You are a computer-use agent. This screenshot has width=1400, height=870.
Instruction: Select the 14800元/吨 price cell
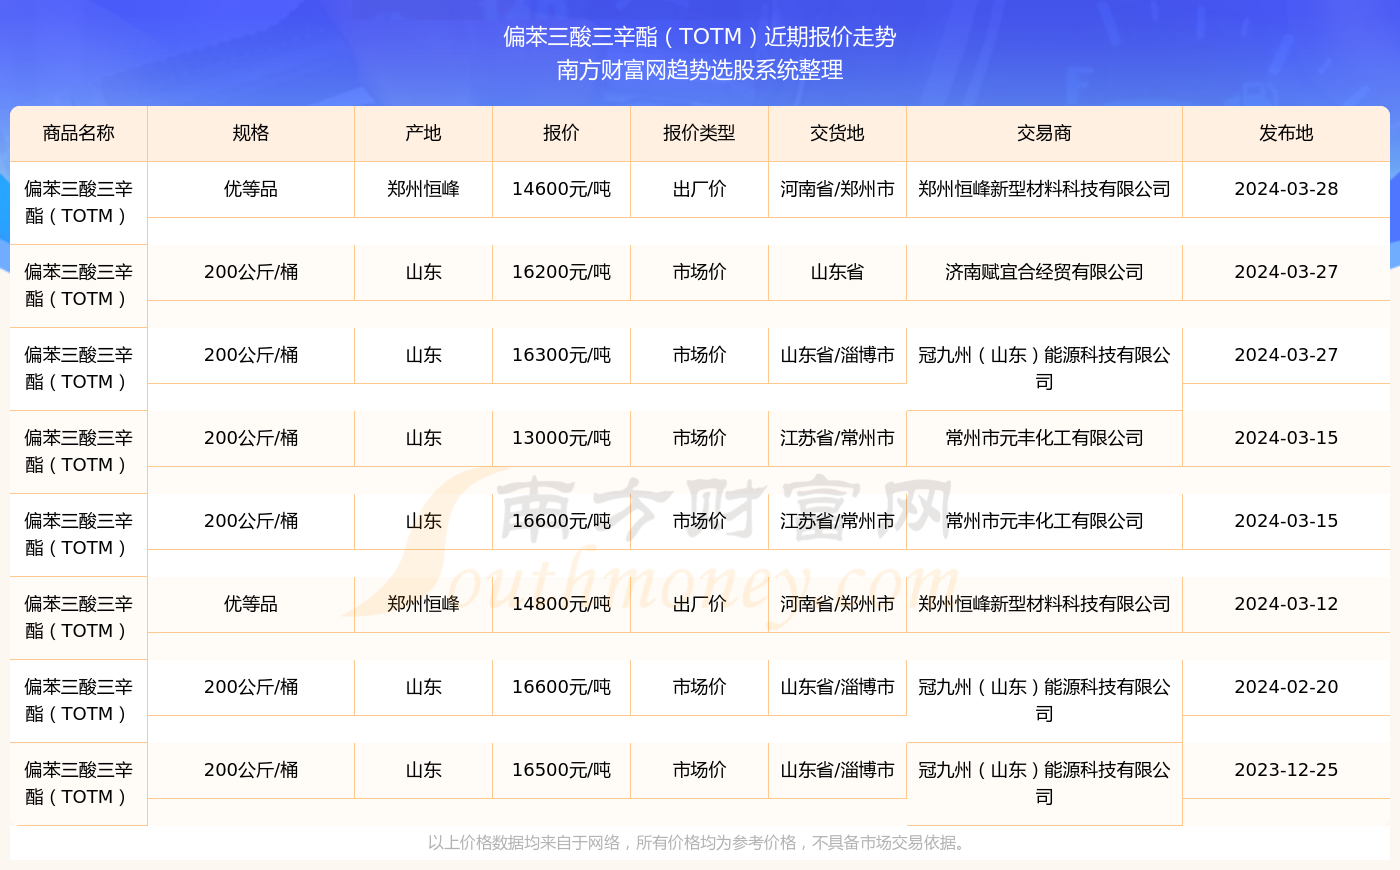click(x=561, y=604)
